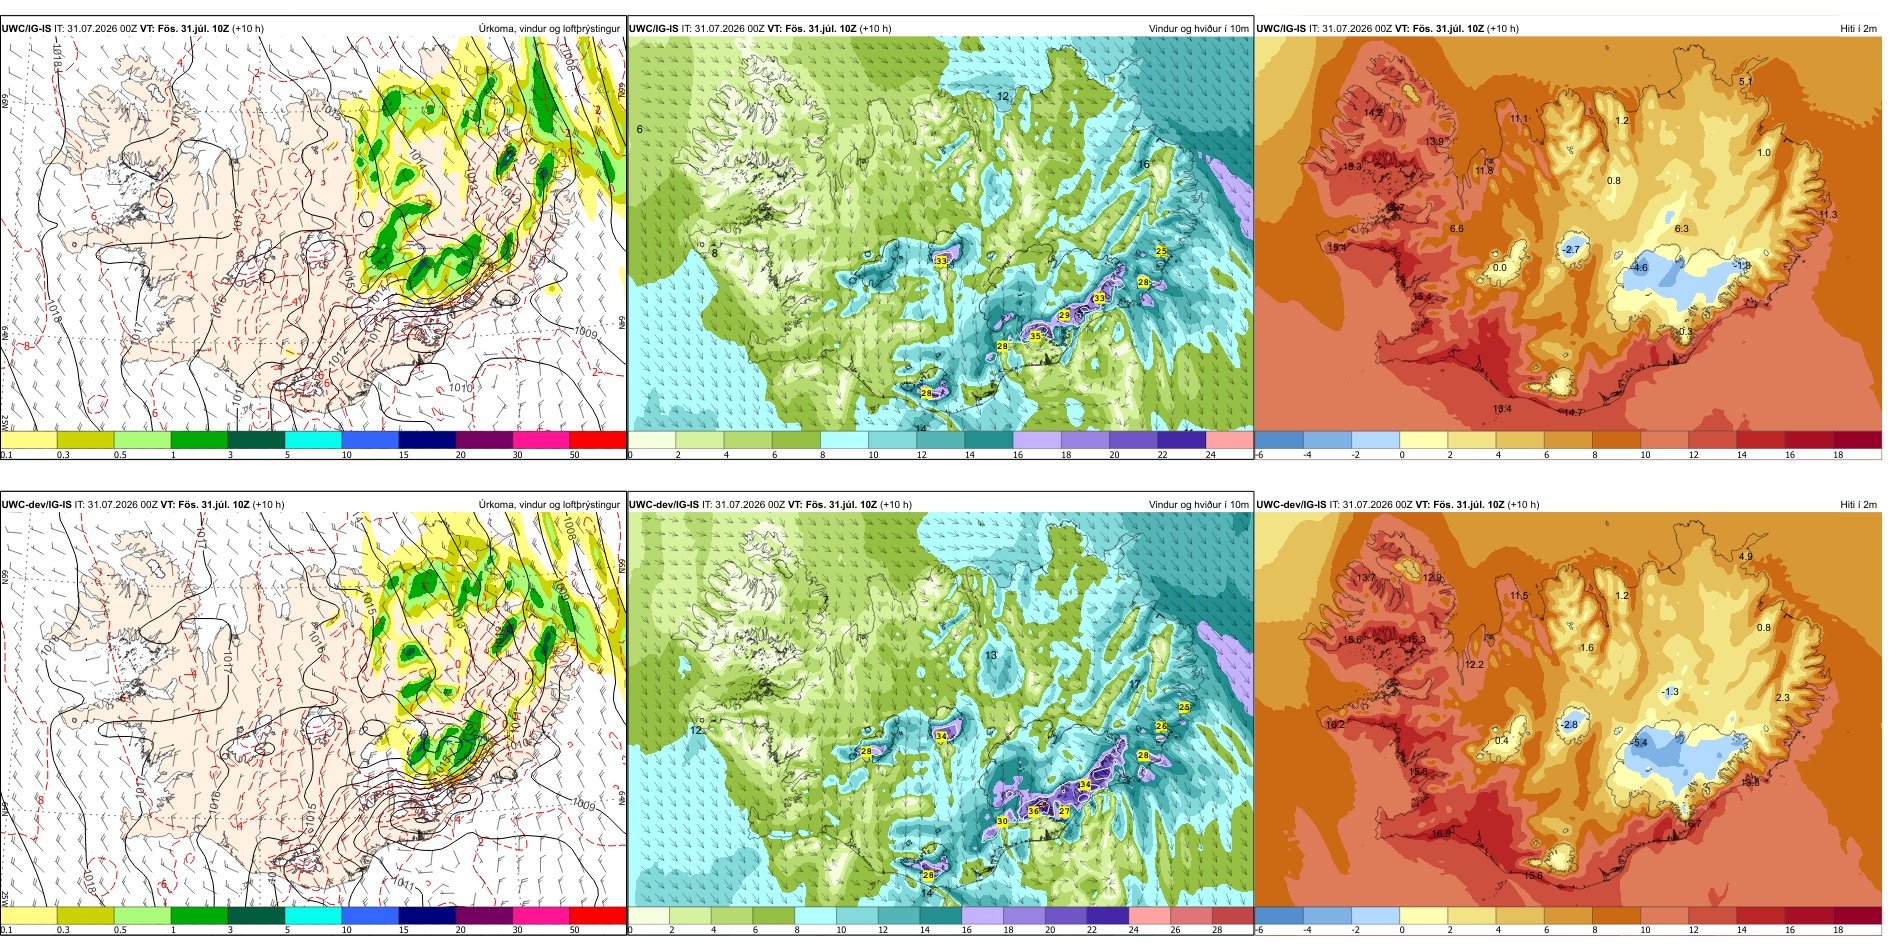
Task: Select the red 50+ swatch in top precipitation legend
Action: point(597,440)
